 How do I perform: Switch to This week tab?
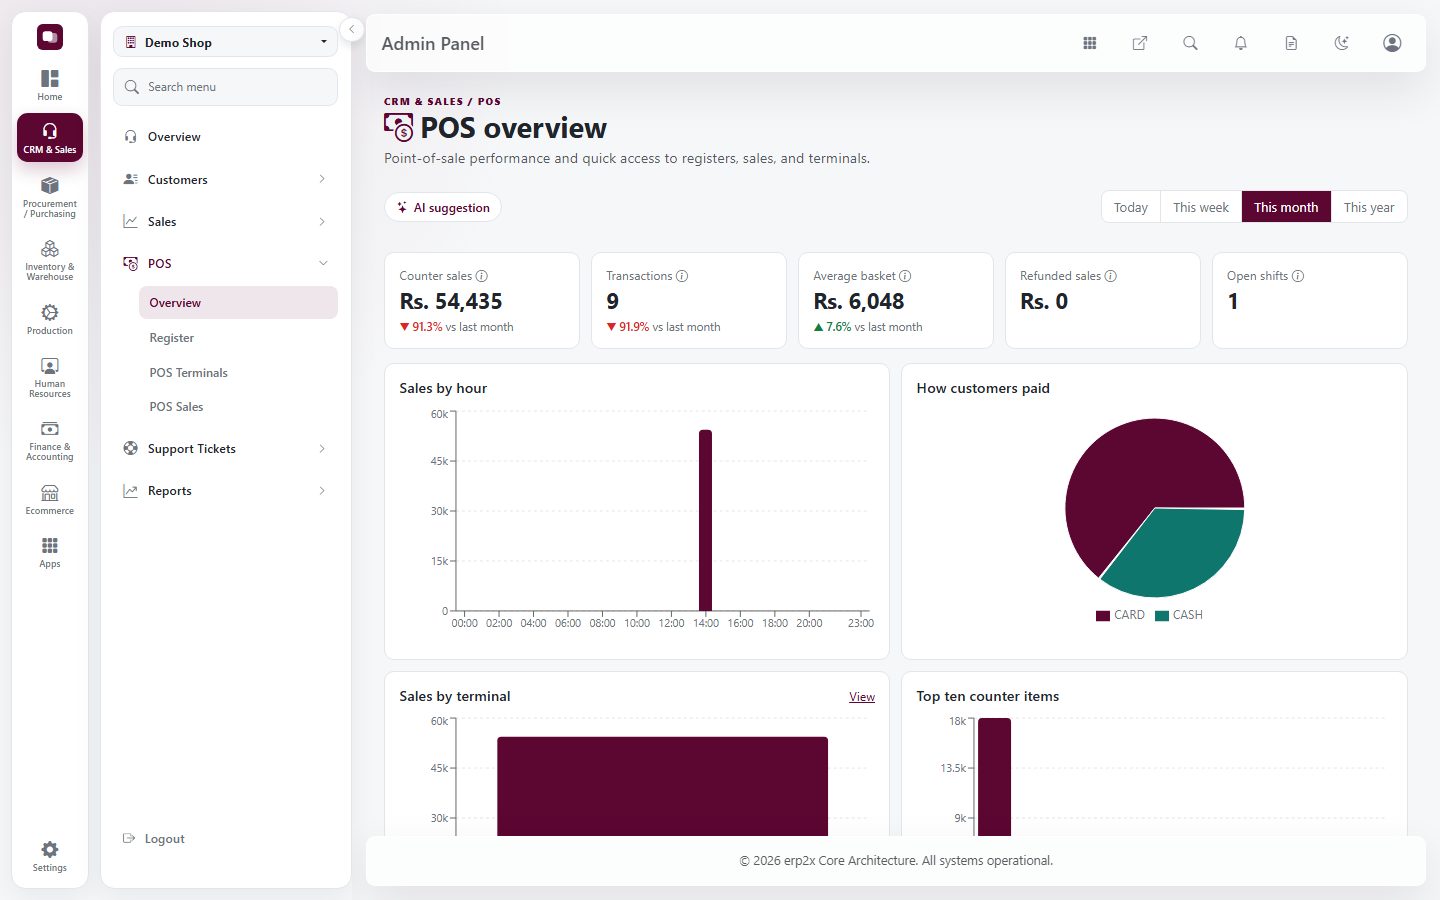(1201, 207)
